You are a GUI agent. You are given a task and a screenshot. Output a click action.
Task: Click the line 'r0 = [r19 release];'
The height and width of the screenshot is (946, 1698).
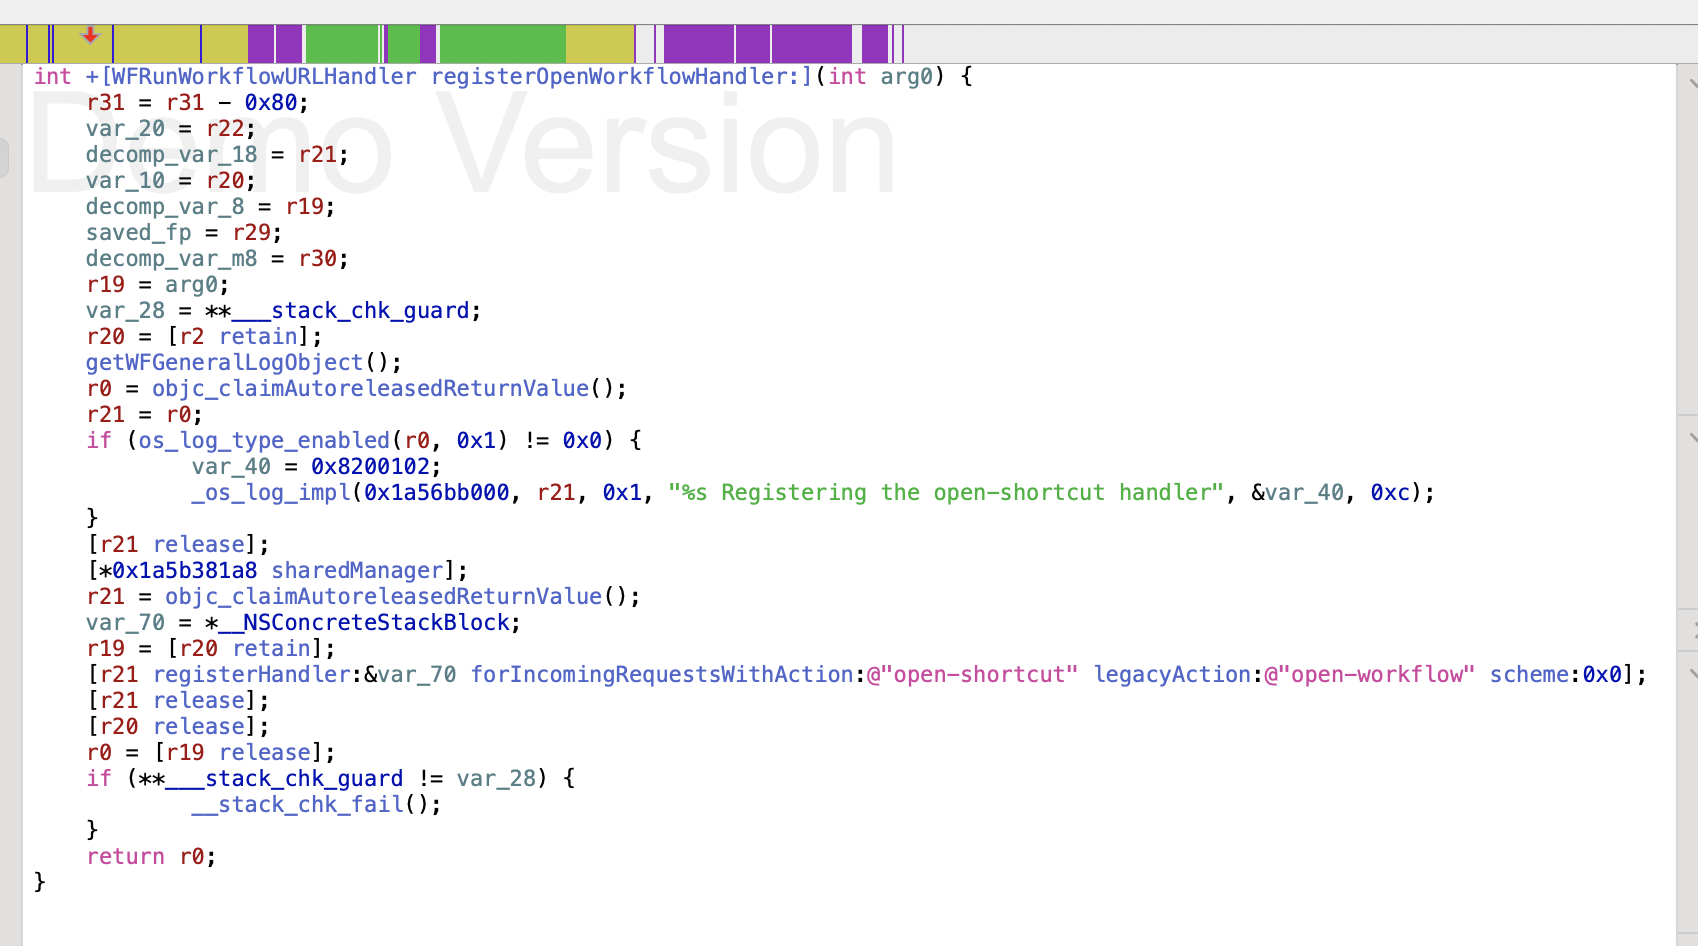[x=210, y=753]
